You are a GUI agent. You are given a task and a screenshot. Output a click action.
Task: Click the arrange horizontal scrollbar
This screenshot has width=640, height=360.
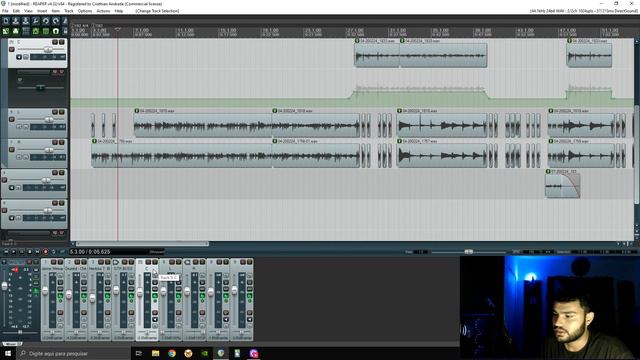tap(142, 244)
